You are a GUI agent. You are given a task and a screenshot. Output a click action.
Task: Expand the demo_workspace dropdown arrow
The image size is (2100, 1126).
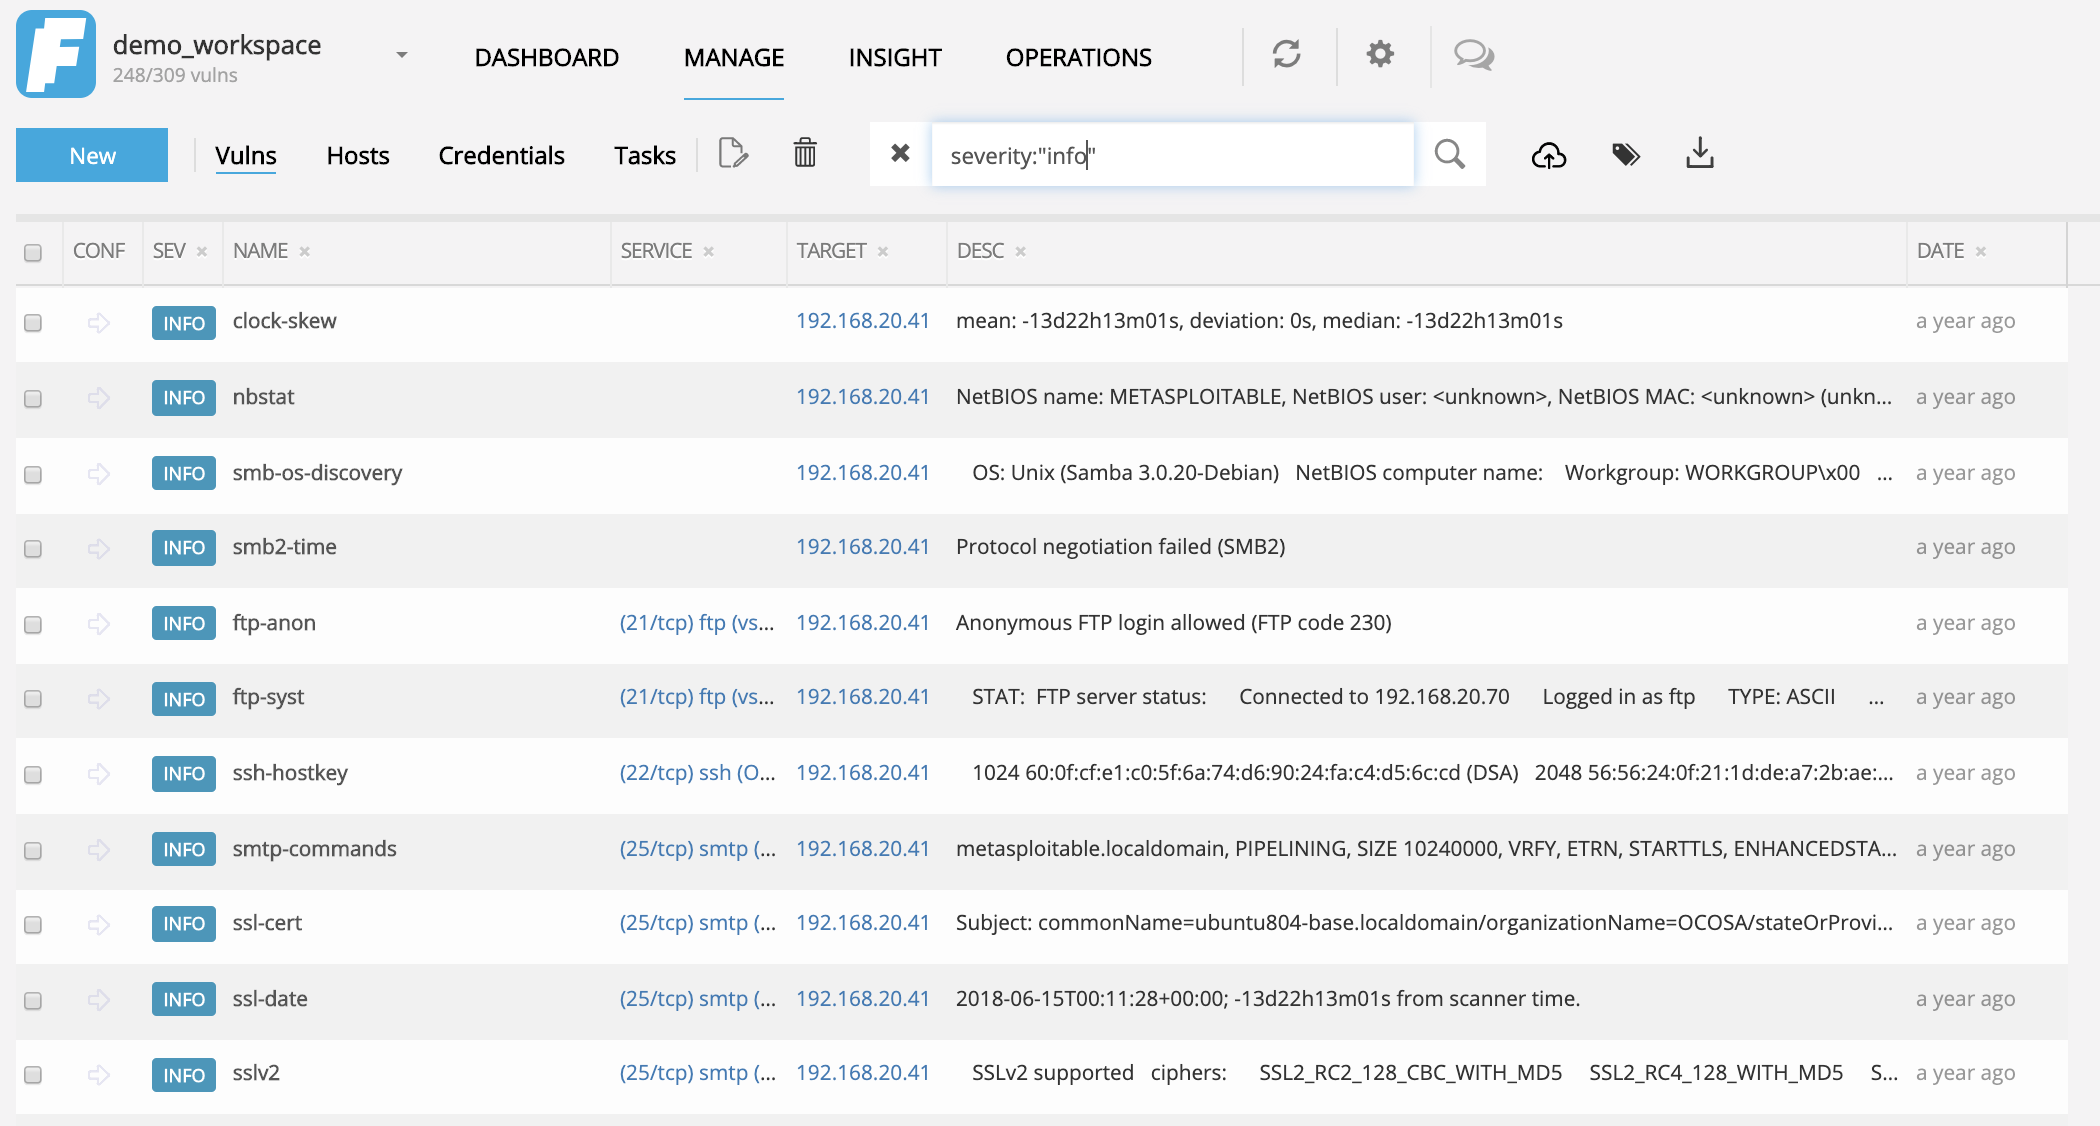pos(402,55)
